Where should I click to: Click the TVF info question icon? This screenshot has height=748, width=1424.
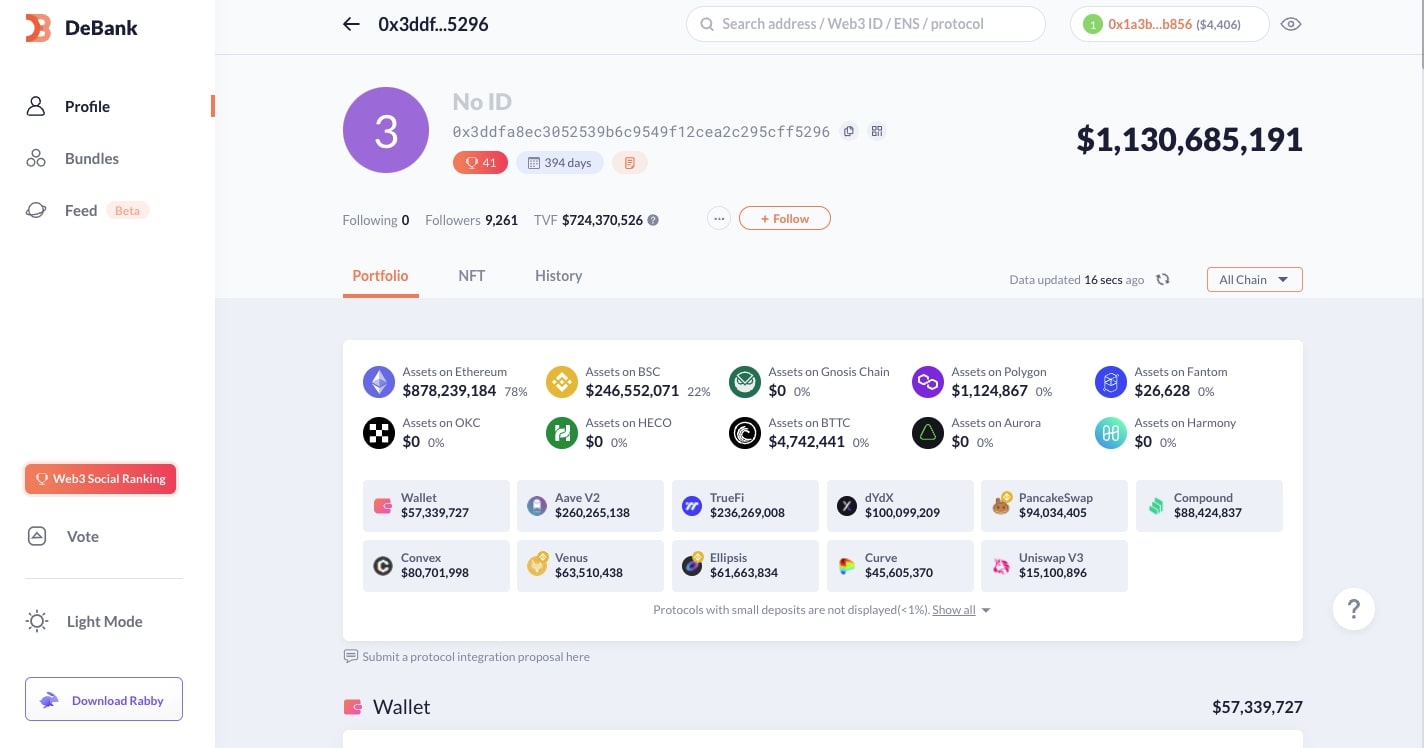pos(653,220)
